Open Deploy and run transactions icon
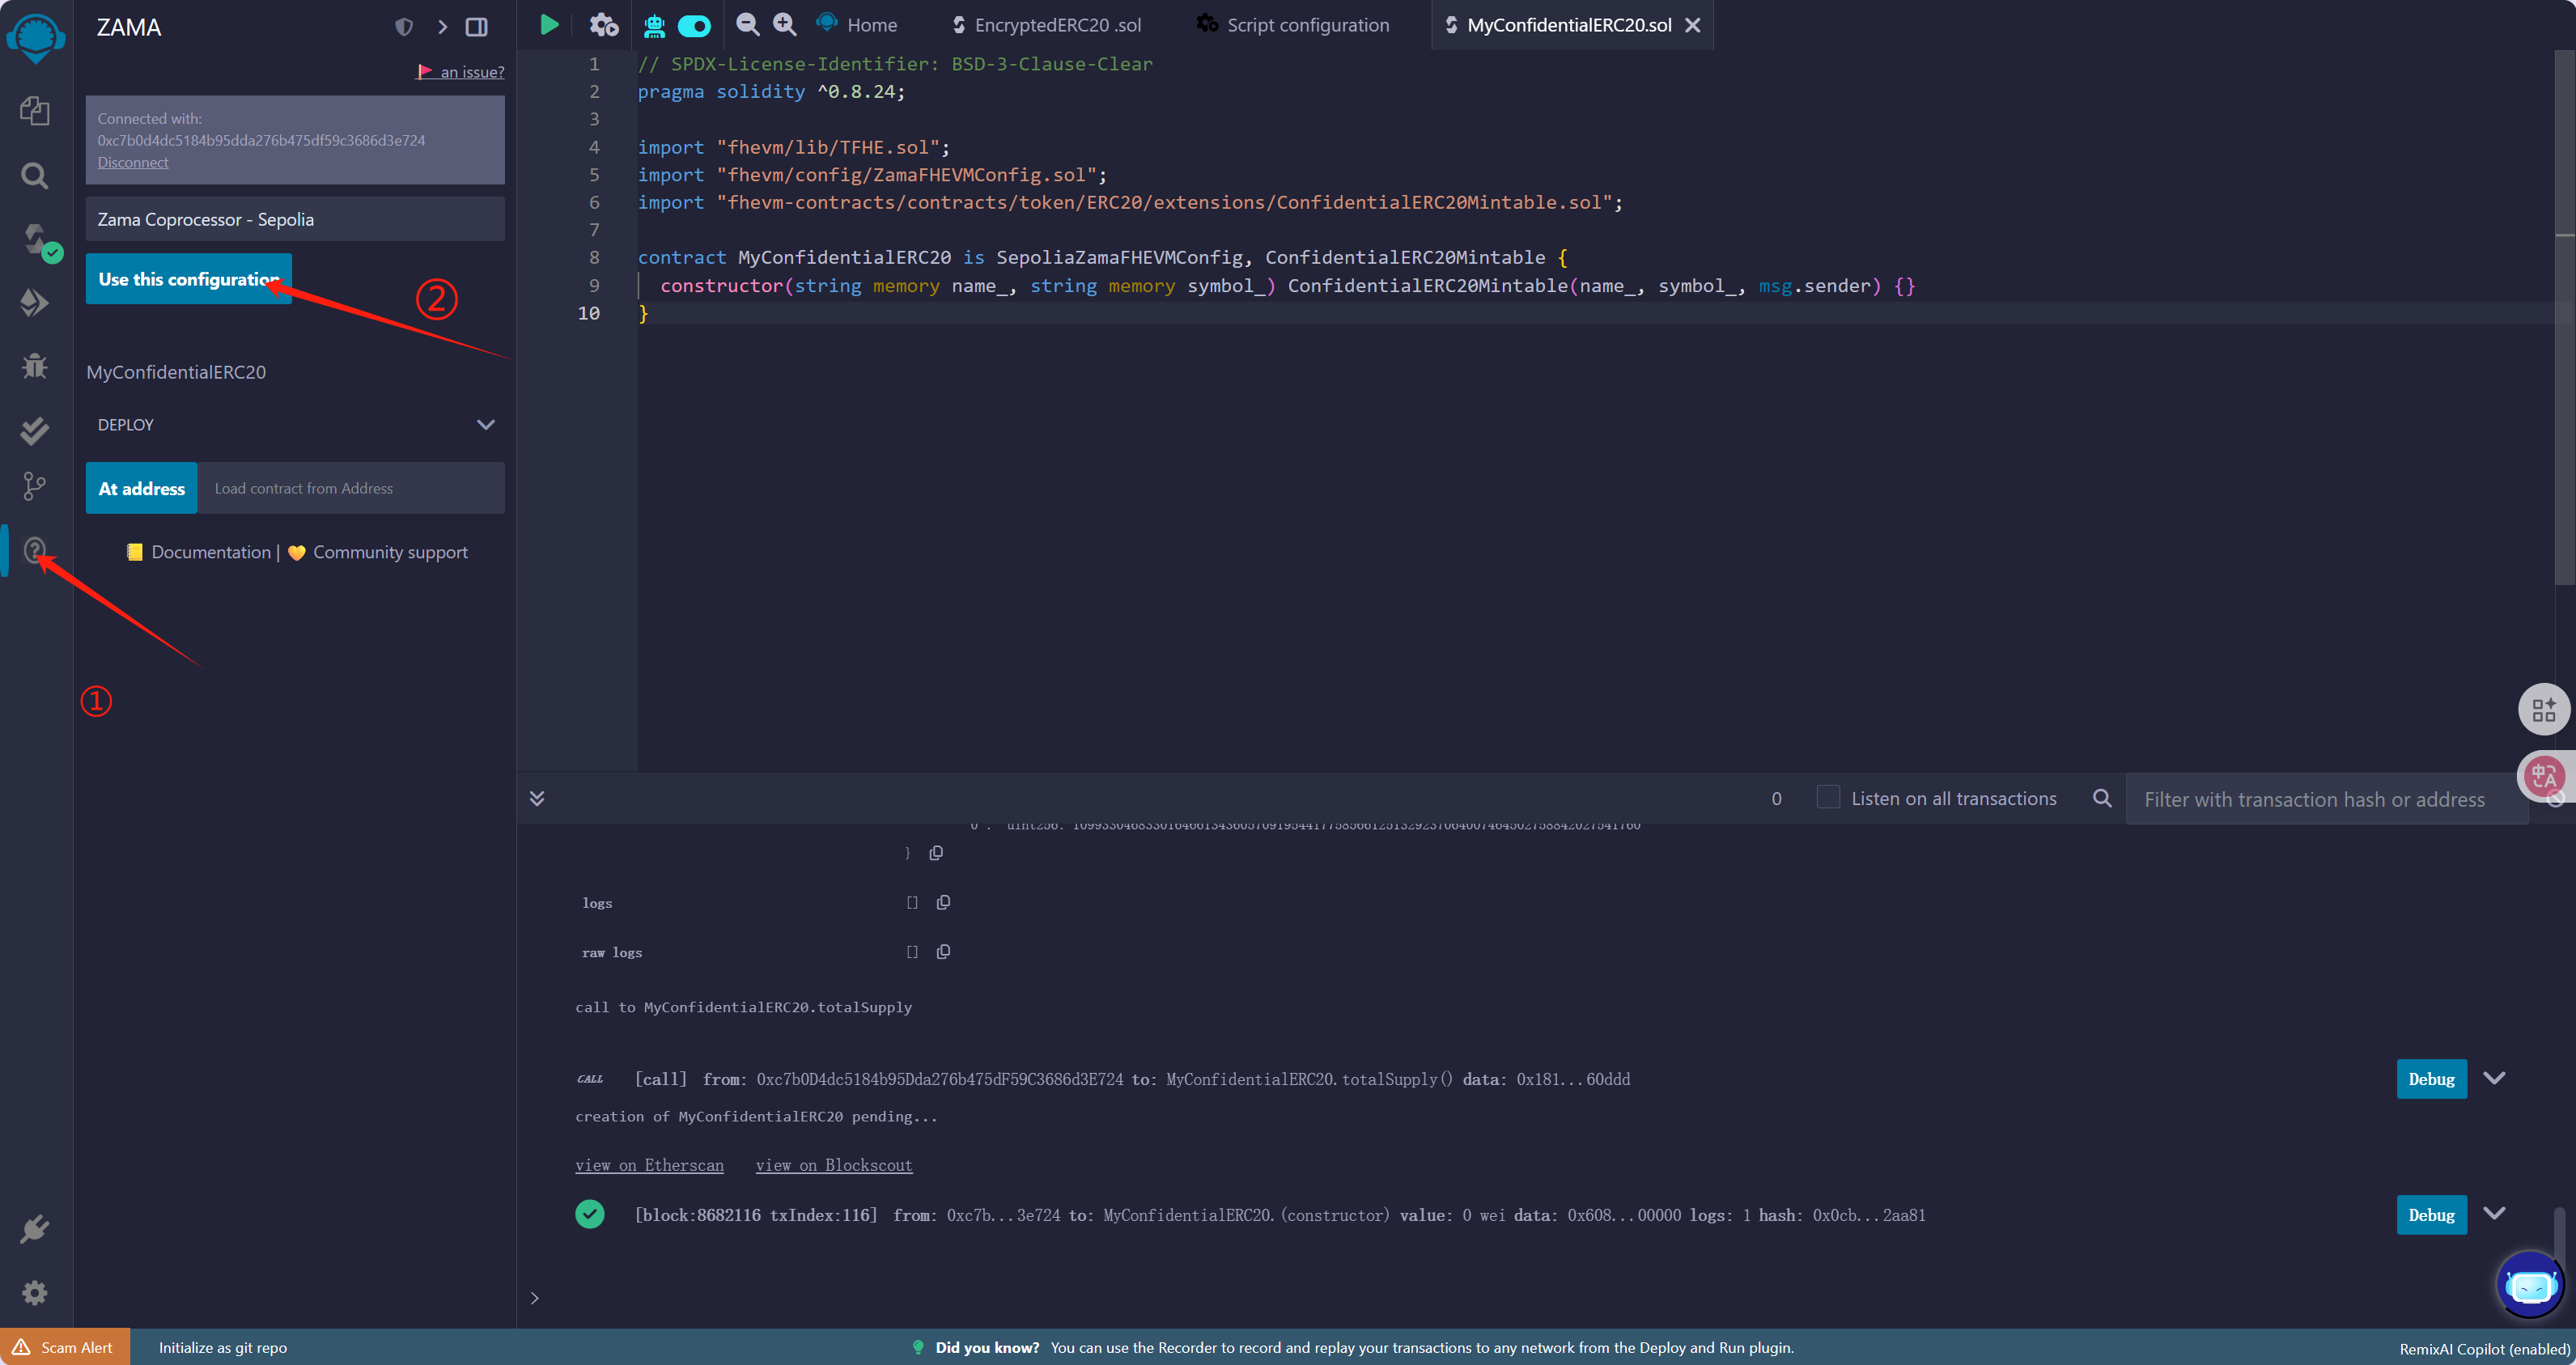The height and width of the screenshot is (1365, 2576). click(x=35, y=303)
